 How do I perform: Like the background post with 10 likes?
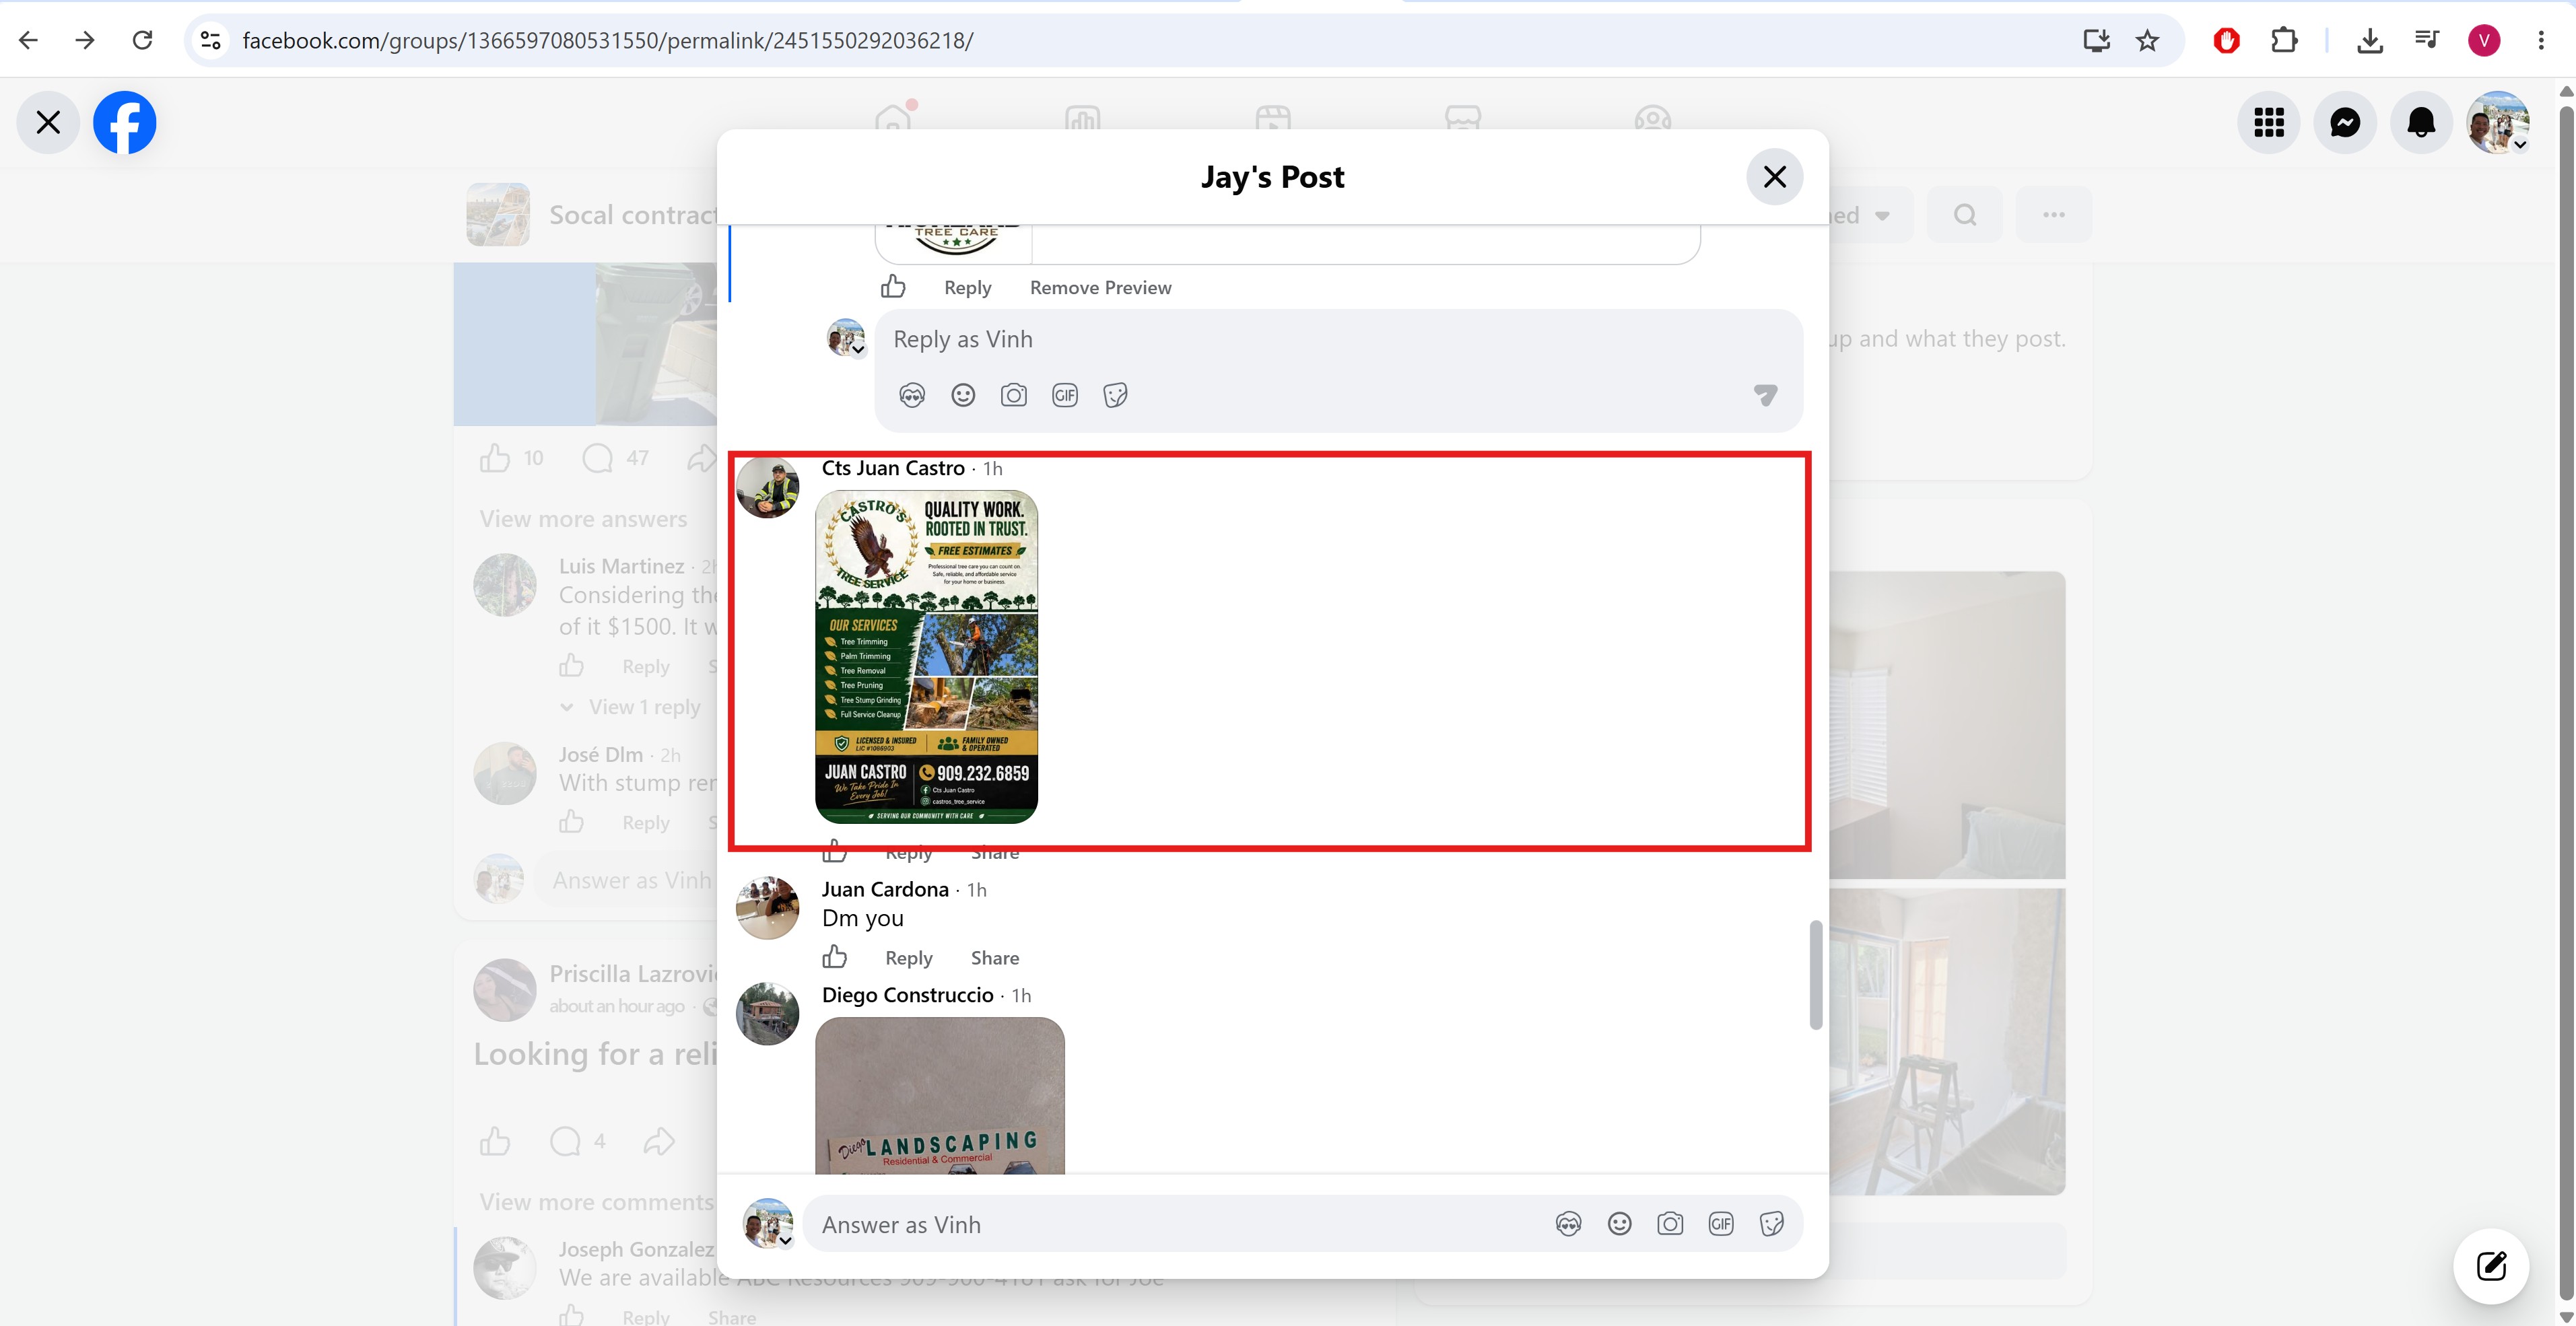tap(495, 458)
